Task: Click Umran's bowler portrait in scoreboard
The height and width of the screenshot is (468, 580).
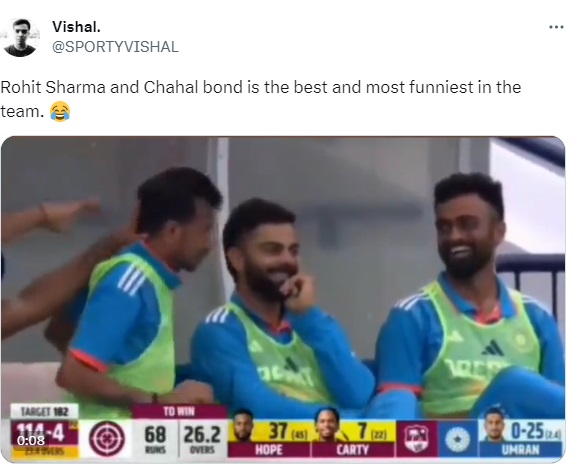Action: pyautogui.click(x=495, y=425)
